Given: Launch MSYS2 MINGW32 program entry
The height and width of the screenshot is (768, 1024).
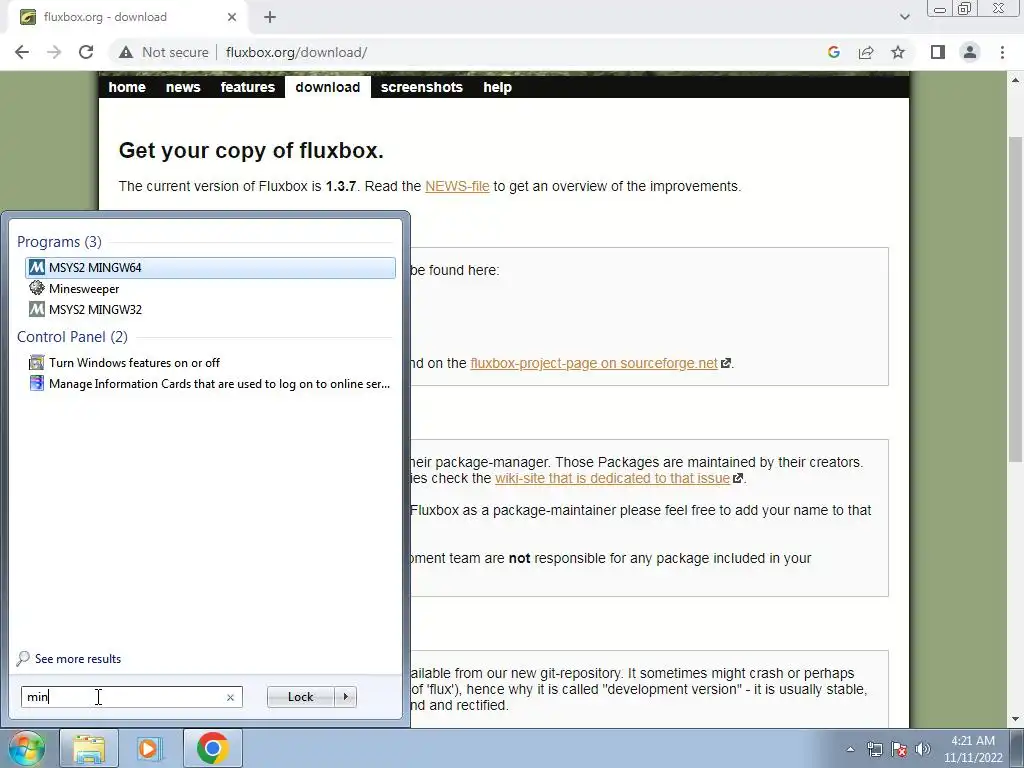Looking at the screenshot, I should point(210,310).
